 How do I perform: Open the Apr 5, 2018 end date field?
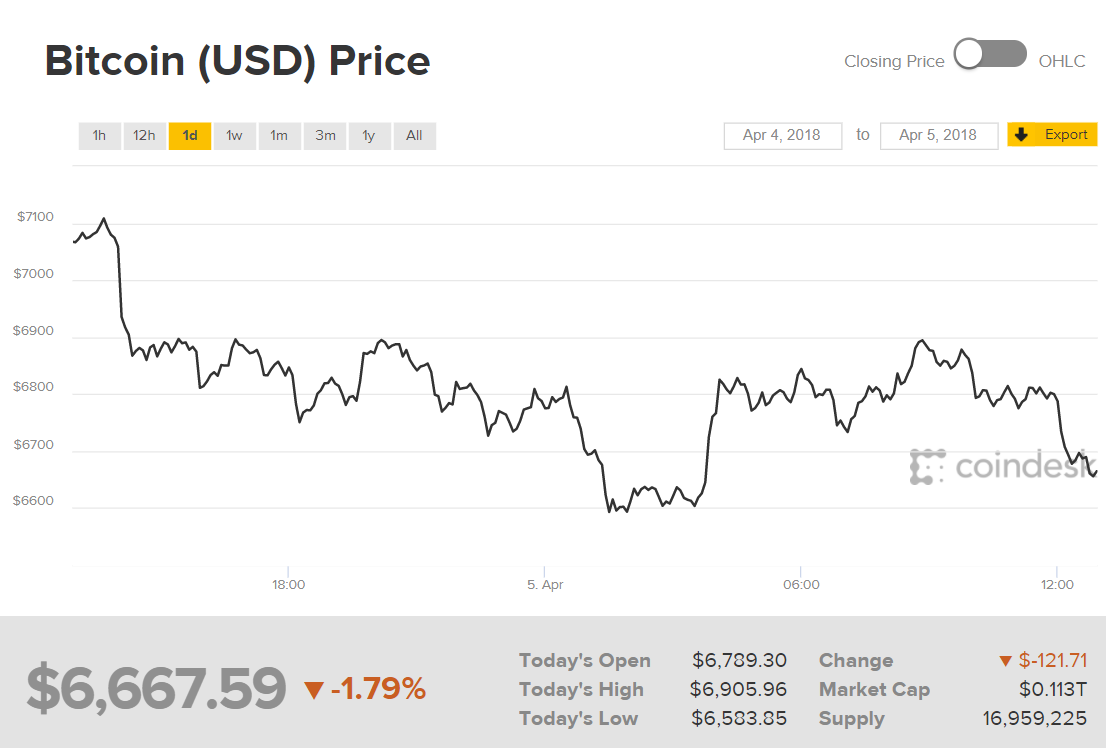tap(938, 135)
